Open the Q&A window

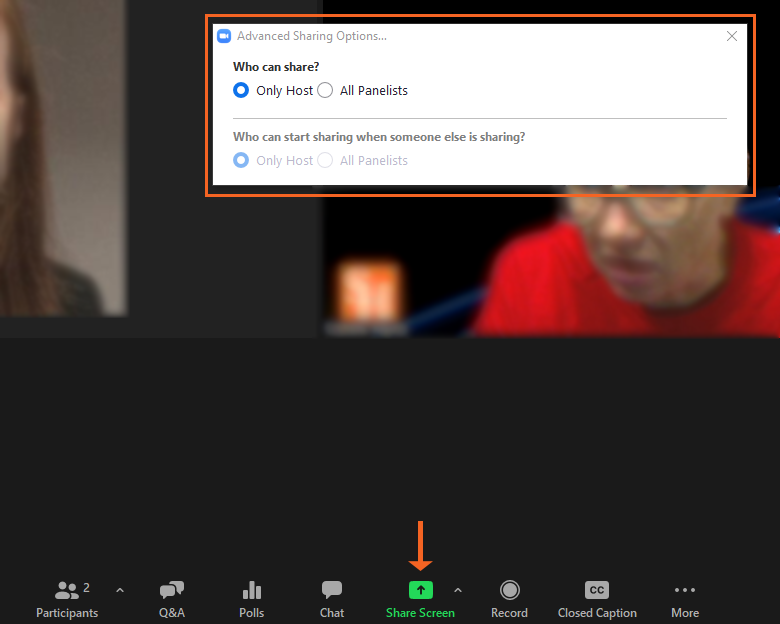click(172, 598)
